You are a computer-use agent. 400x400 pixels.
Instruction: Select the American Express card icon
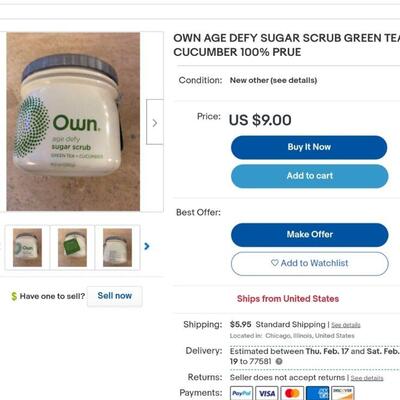317,393
